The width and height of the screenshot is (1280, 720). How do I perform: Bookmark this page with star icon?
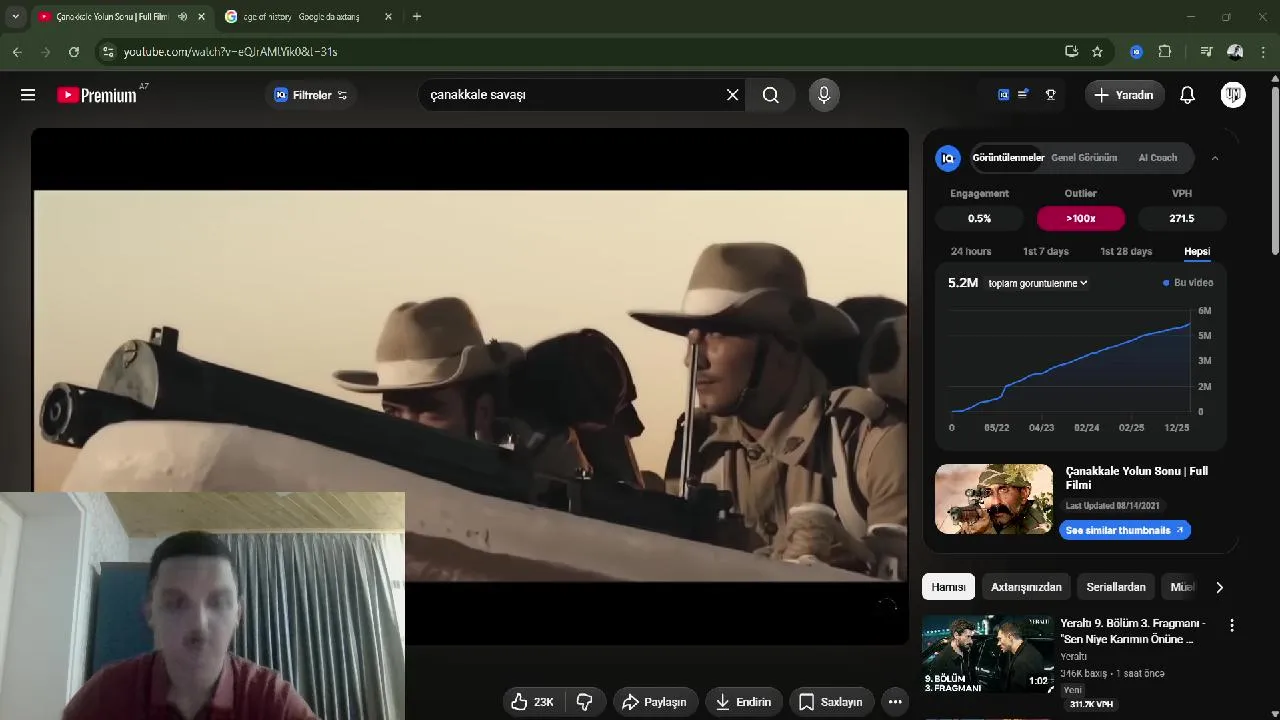(x=1097, y=52)
